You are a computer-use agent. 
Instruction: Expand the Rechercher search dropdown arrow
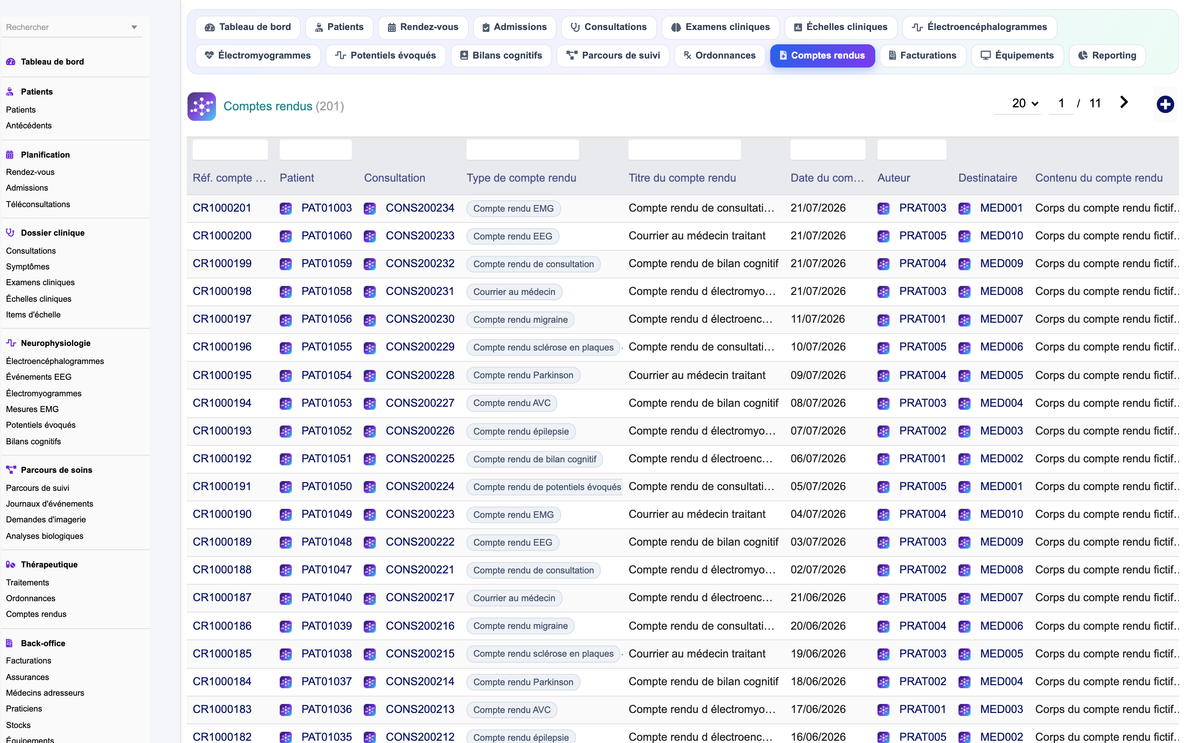(x=134, y=27)
